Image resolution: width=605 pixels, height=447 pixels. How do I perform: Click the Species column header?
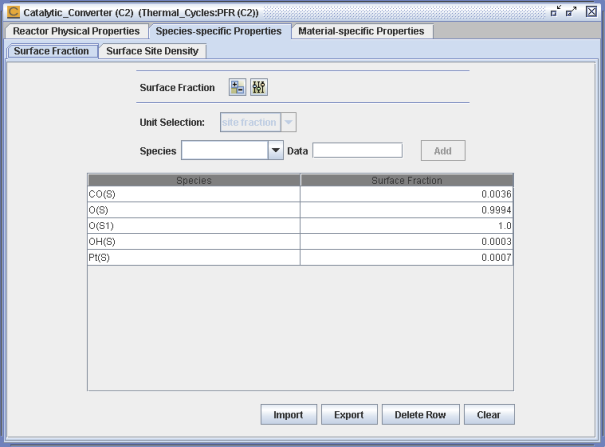click(x=194, y=180)
